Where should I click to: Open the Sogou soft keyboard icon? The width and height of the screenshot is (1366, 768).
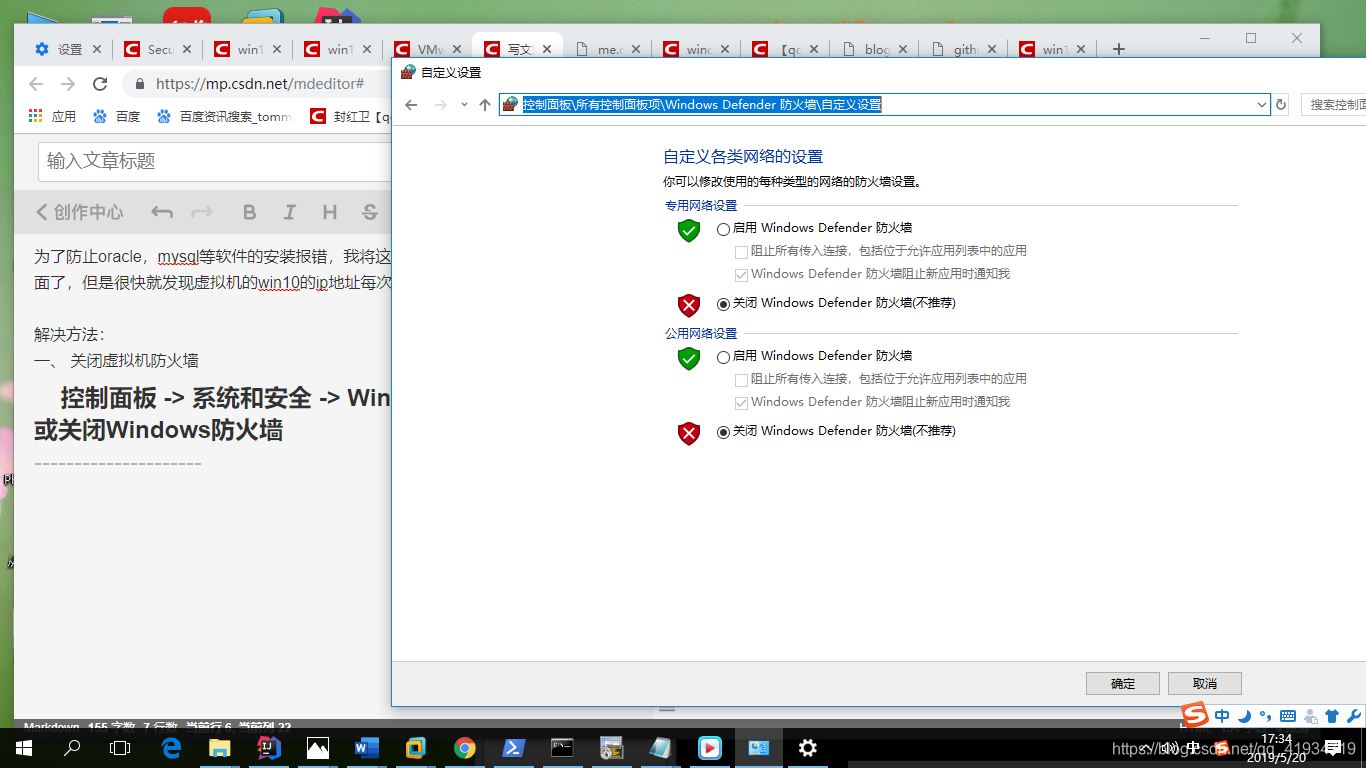click(x=1288, y=716)
